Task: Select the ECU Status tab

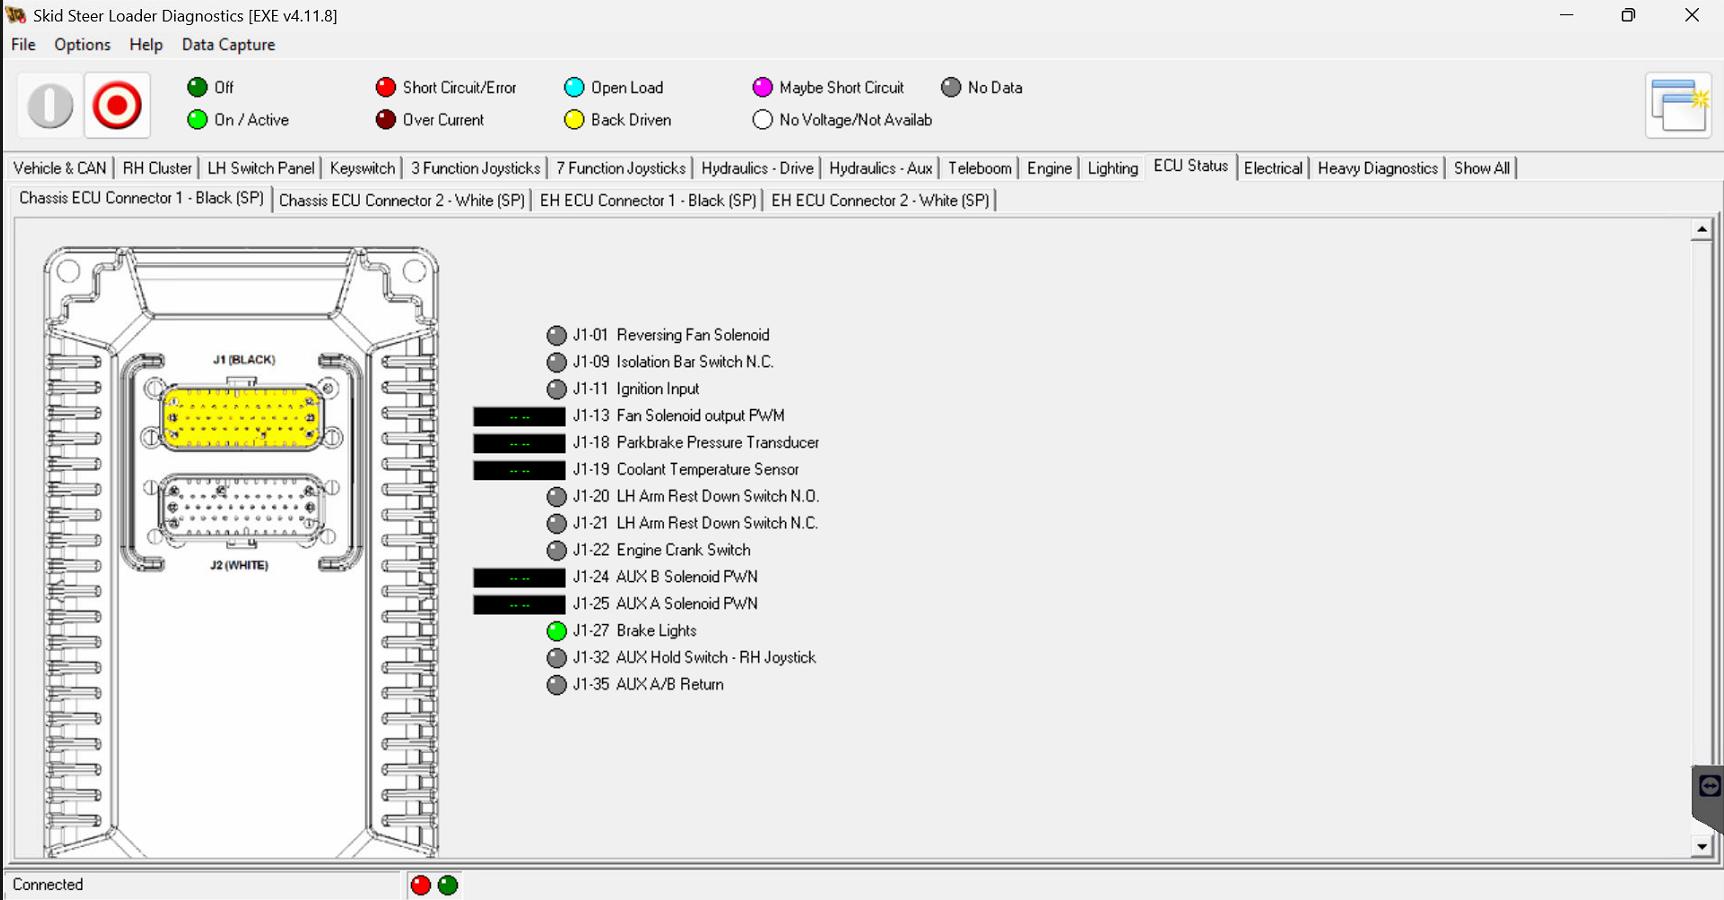Action: click(x=1190, y=166)
